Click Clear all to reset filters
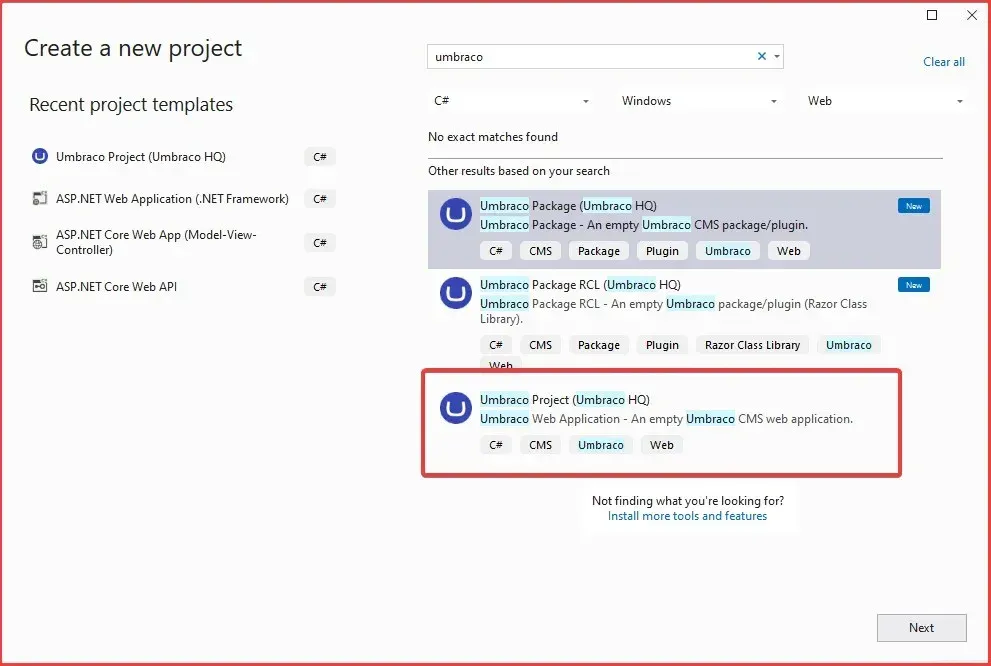 943,61
